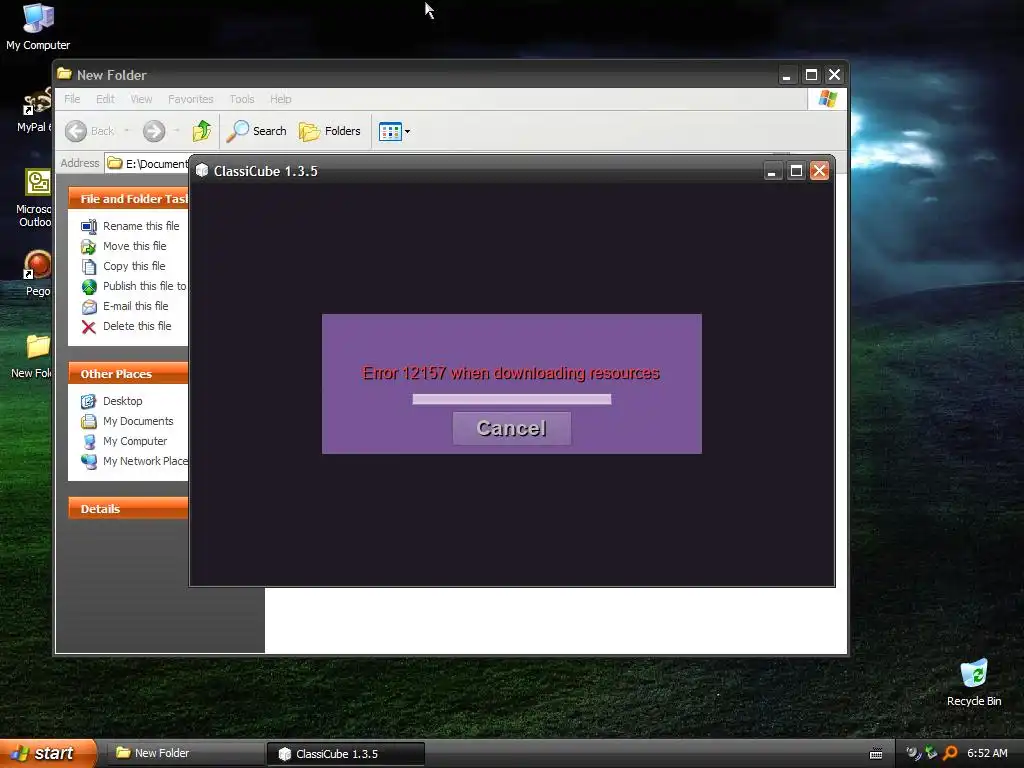Viewport: 1024px width, 768px height.
Task: Click the copy file icon
Action: 89,267
